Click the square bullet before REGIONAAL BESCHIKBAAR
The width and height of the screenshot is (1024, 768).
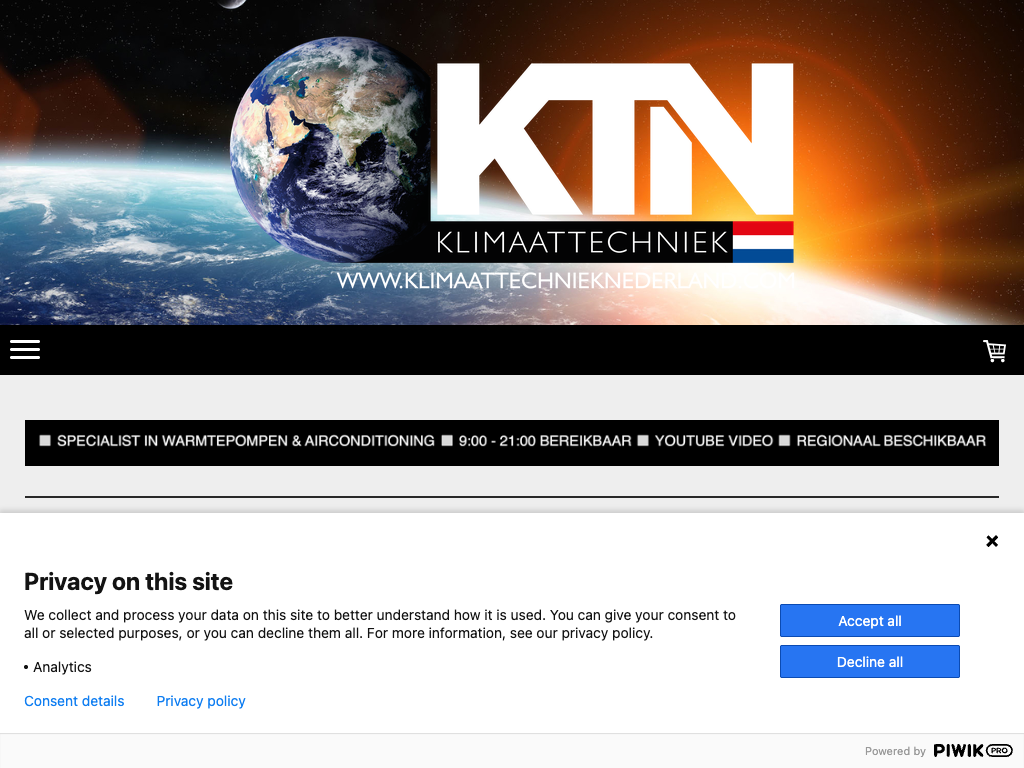pyautogui.click(x=784, y=441)
